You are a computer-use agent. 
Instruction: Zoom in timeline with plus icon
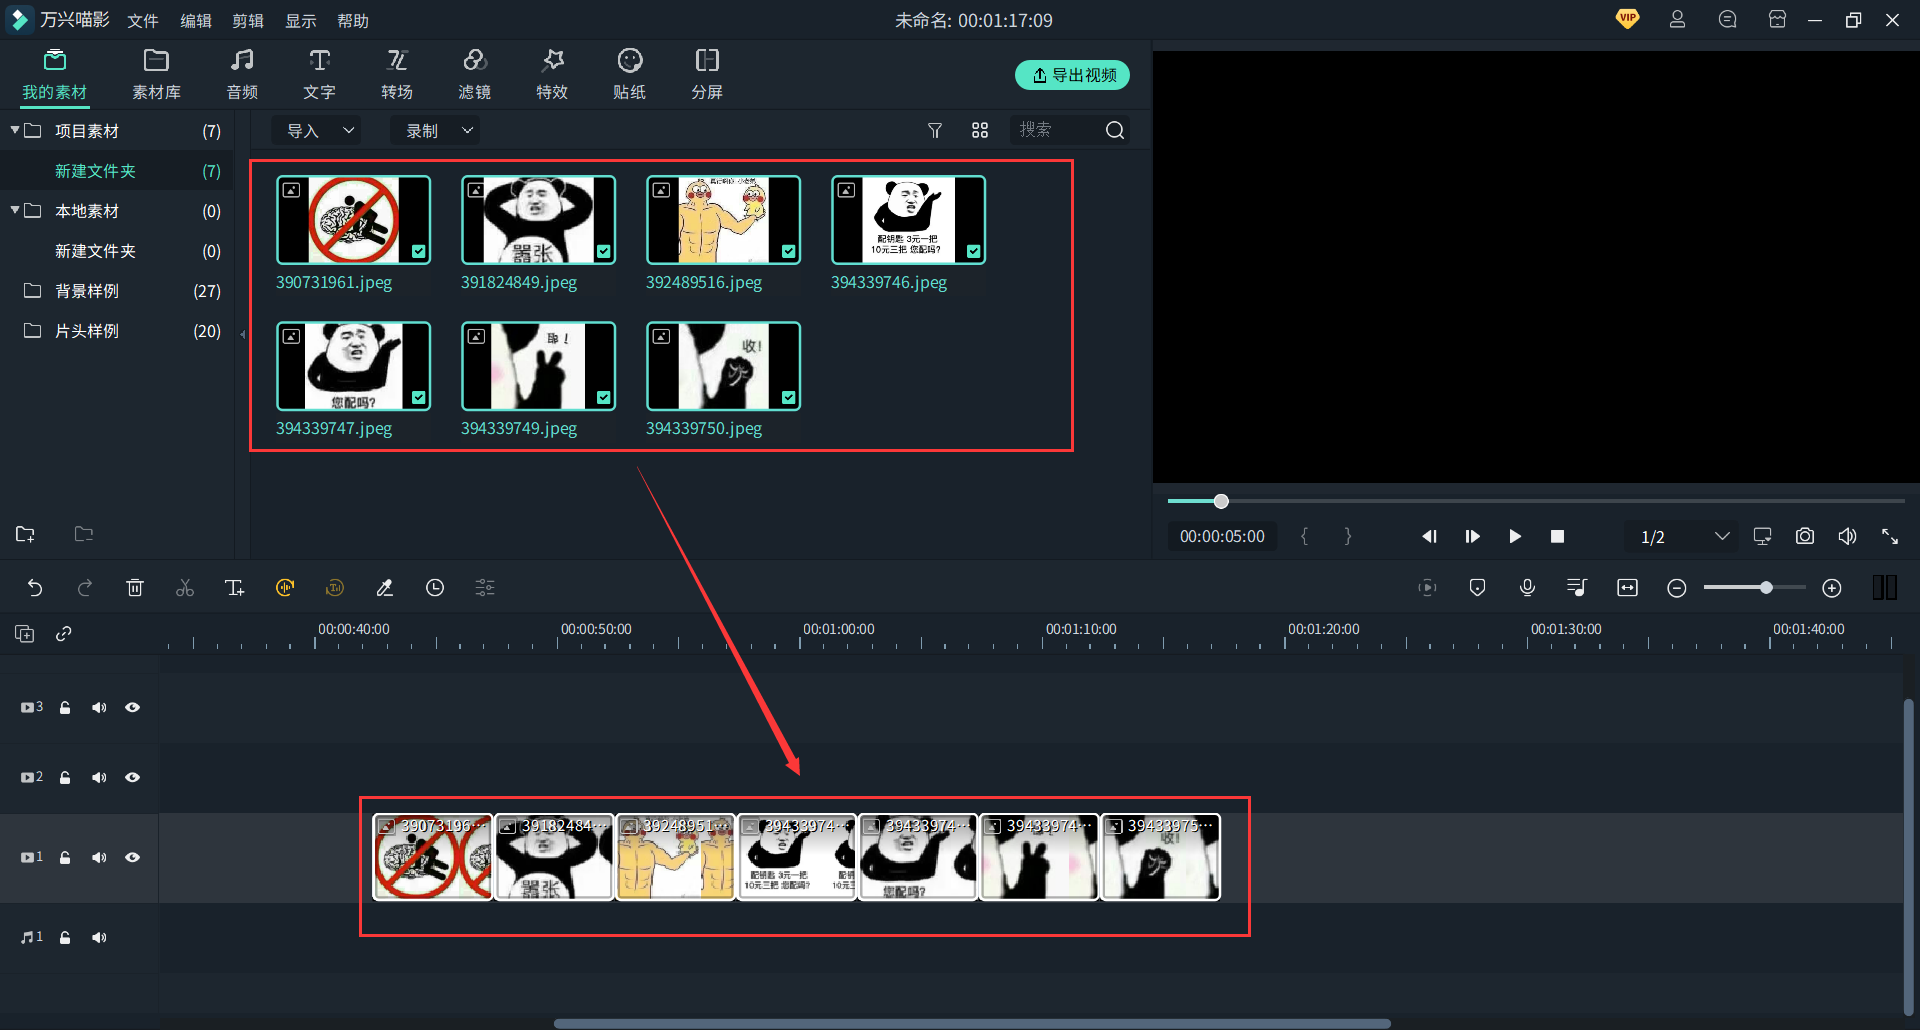coord(1832,588)
